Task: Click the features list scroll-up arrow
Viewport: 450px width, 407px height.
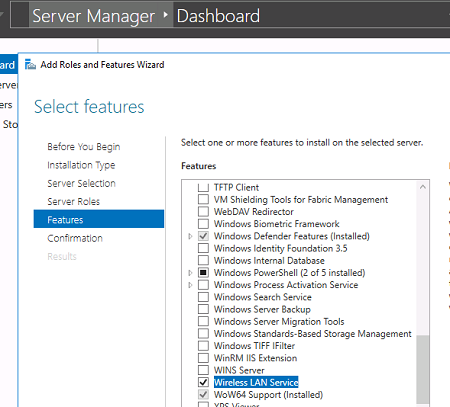Action: [423, 187]
